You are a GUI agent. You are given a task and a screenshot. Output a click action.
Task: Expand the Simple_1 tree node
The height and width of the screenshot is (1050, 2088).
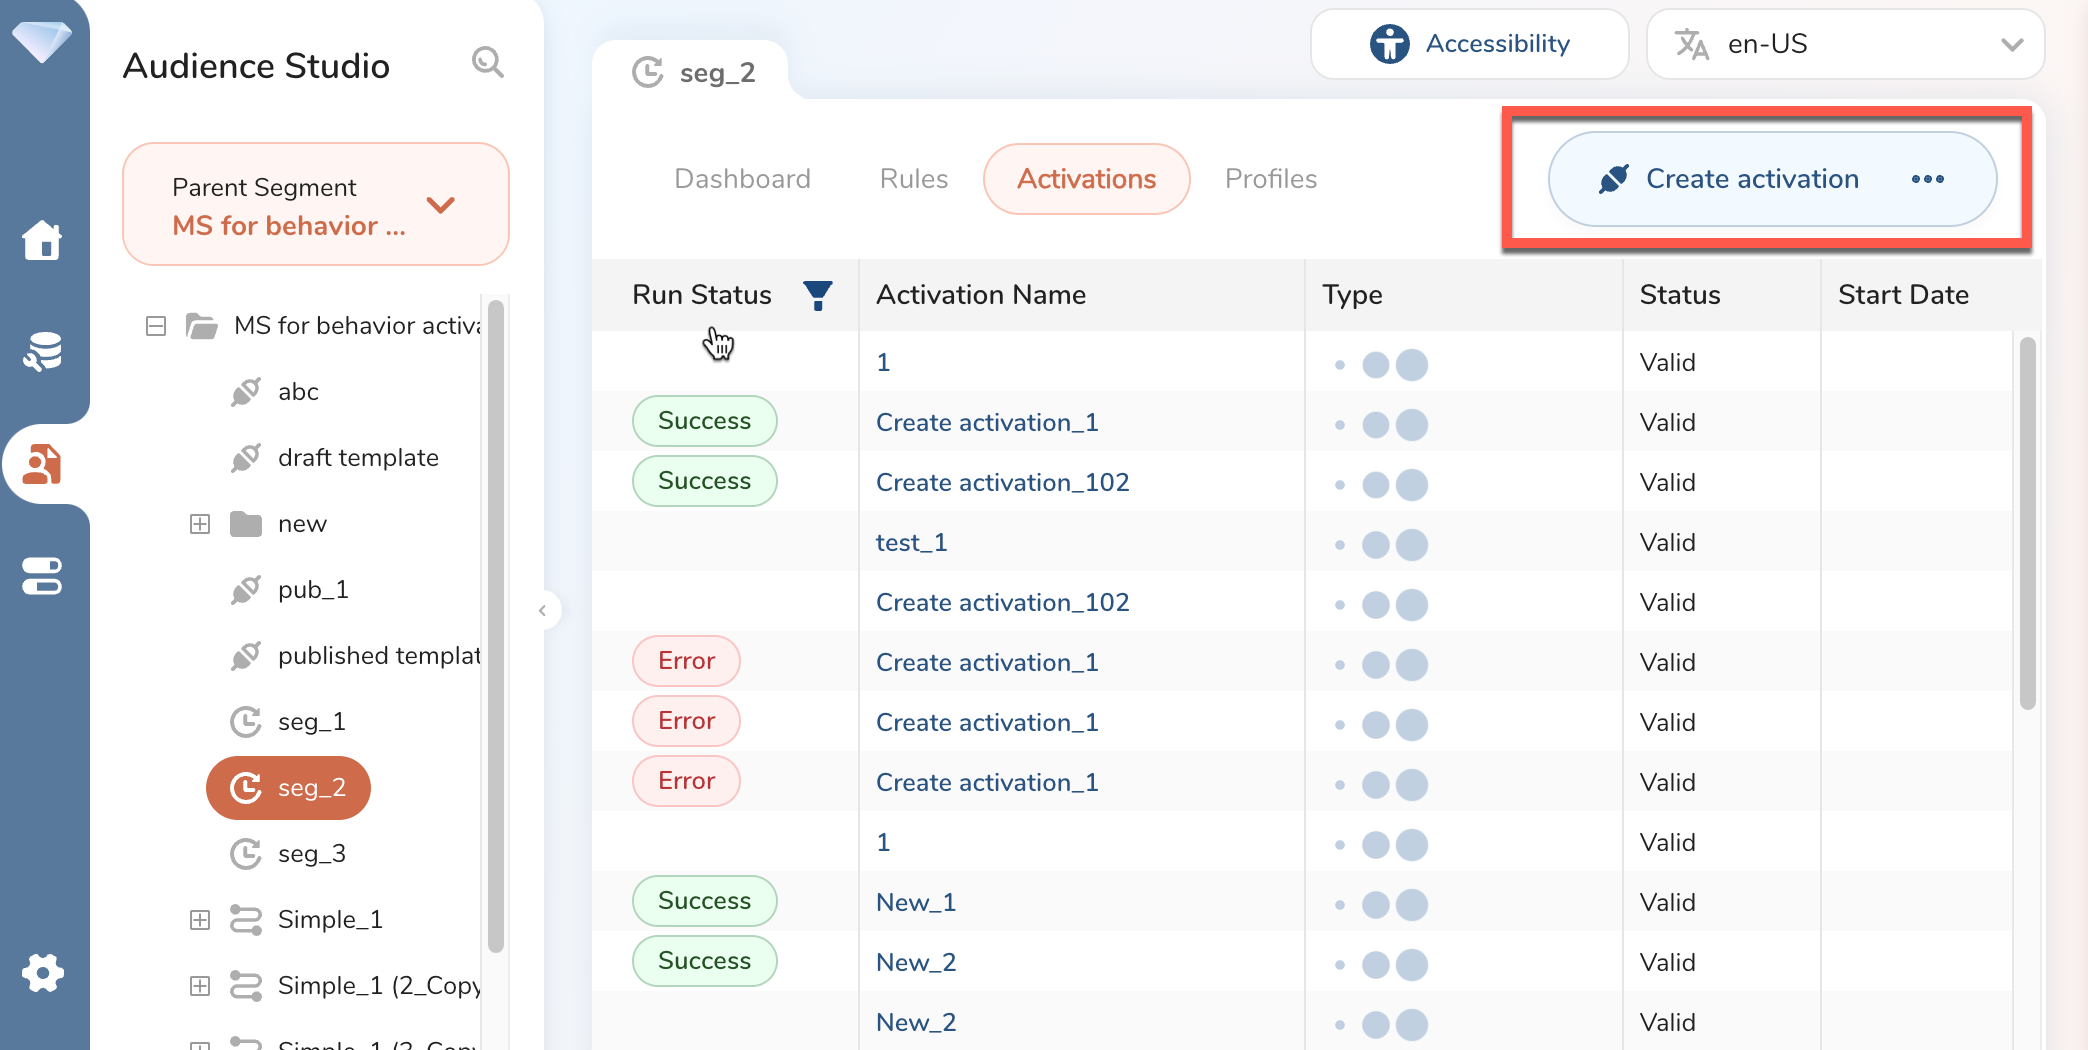(200, 920)
